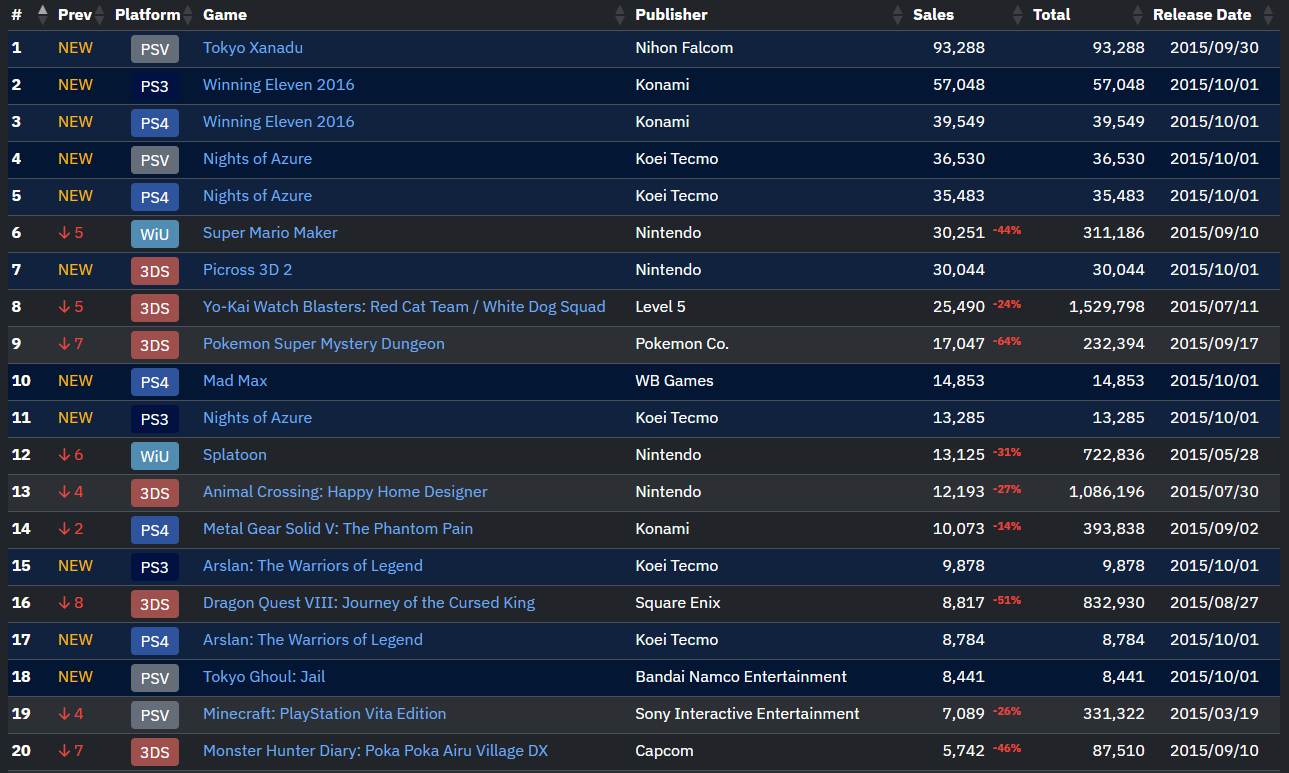This screenshot has width=1289, height=773.
Task: Select the 30,251 weekly sales value
Action: point(959,233)
